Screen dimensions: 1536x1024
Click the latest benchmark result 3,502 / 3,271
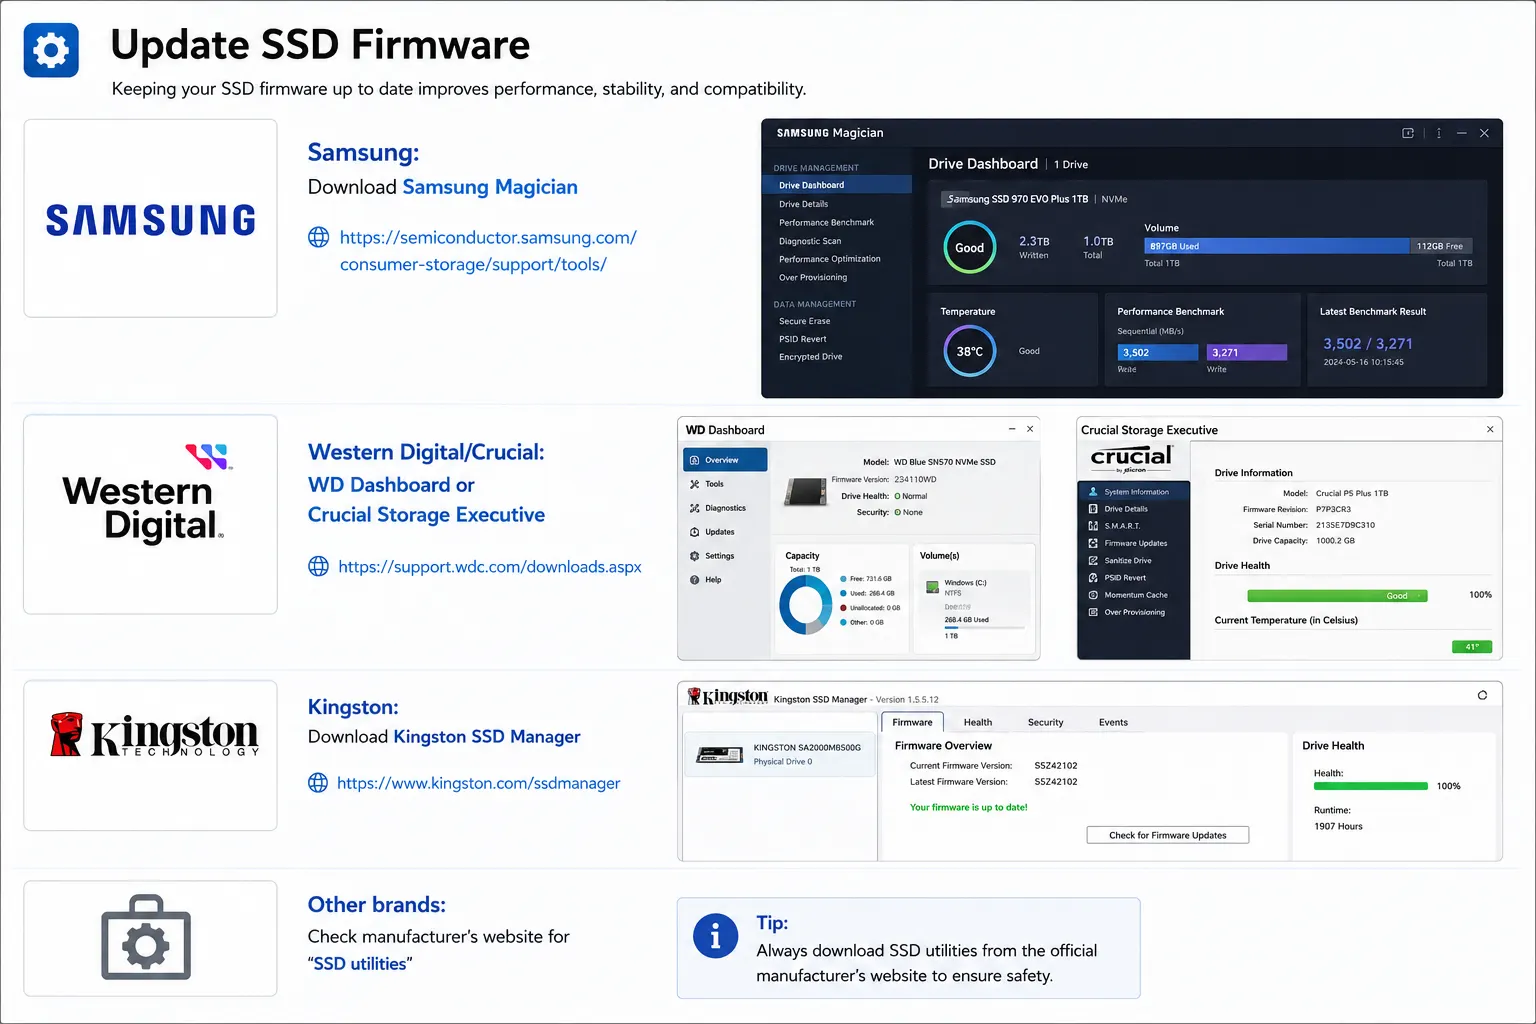point(1367,343)
